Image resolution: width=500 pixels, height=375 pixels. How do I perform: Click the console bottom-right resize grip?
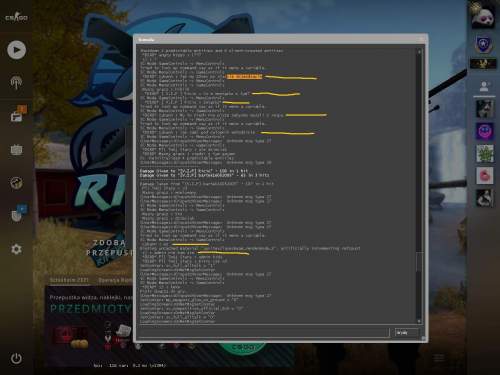424,338
